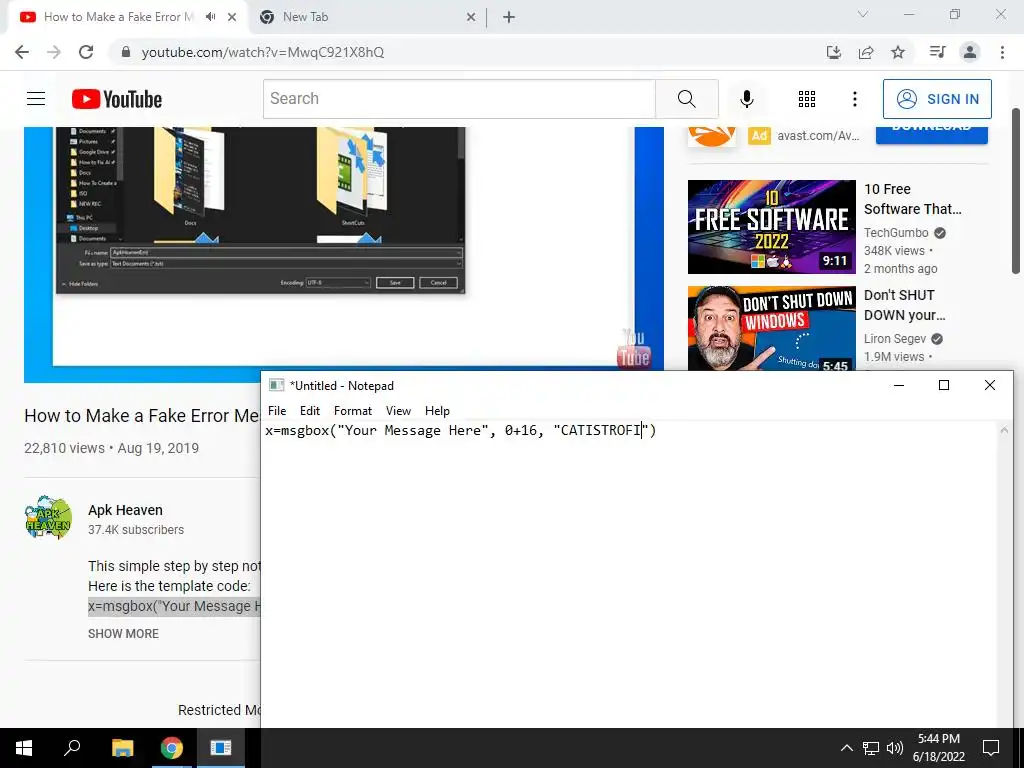Click the Notepad scrollbar up arrow
This screenshot has height=768, width=1024.
(1004, 430)
